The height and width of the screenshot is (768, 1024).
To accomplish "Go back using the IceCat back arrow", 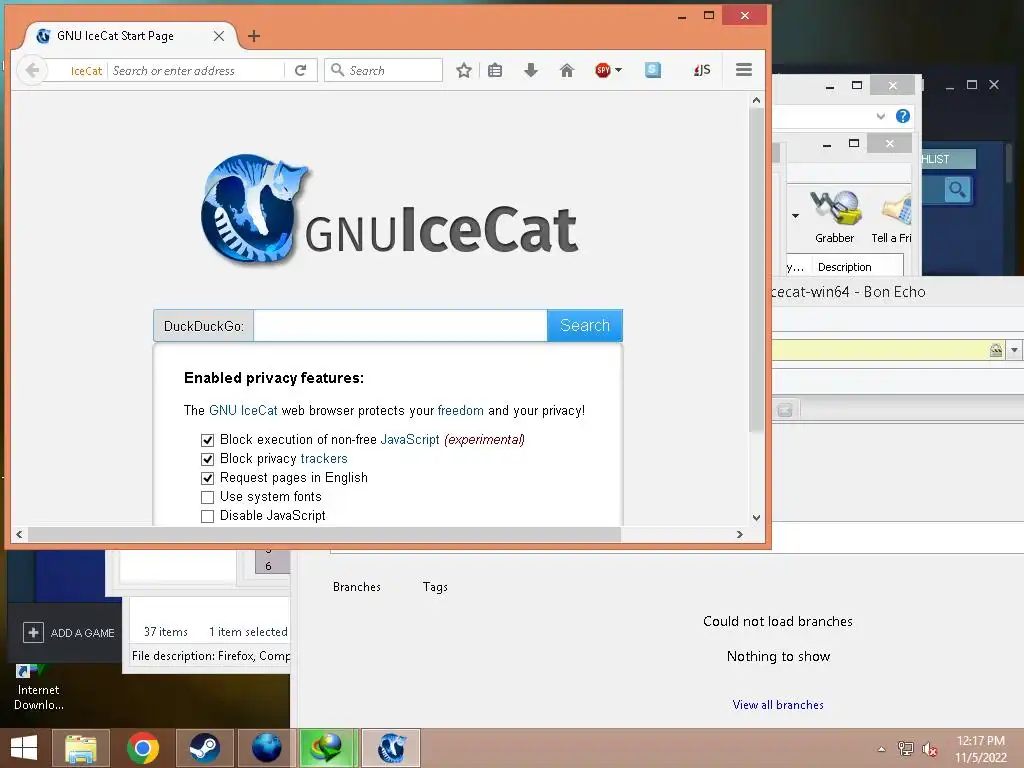I will pyautogui.click(x=32, y=70).
